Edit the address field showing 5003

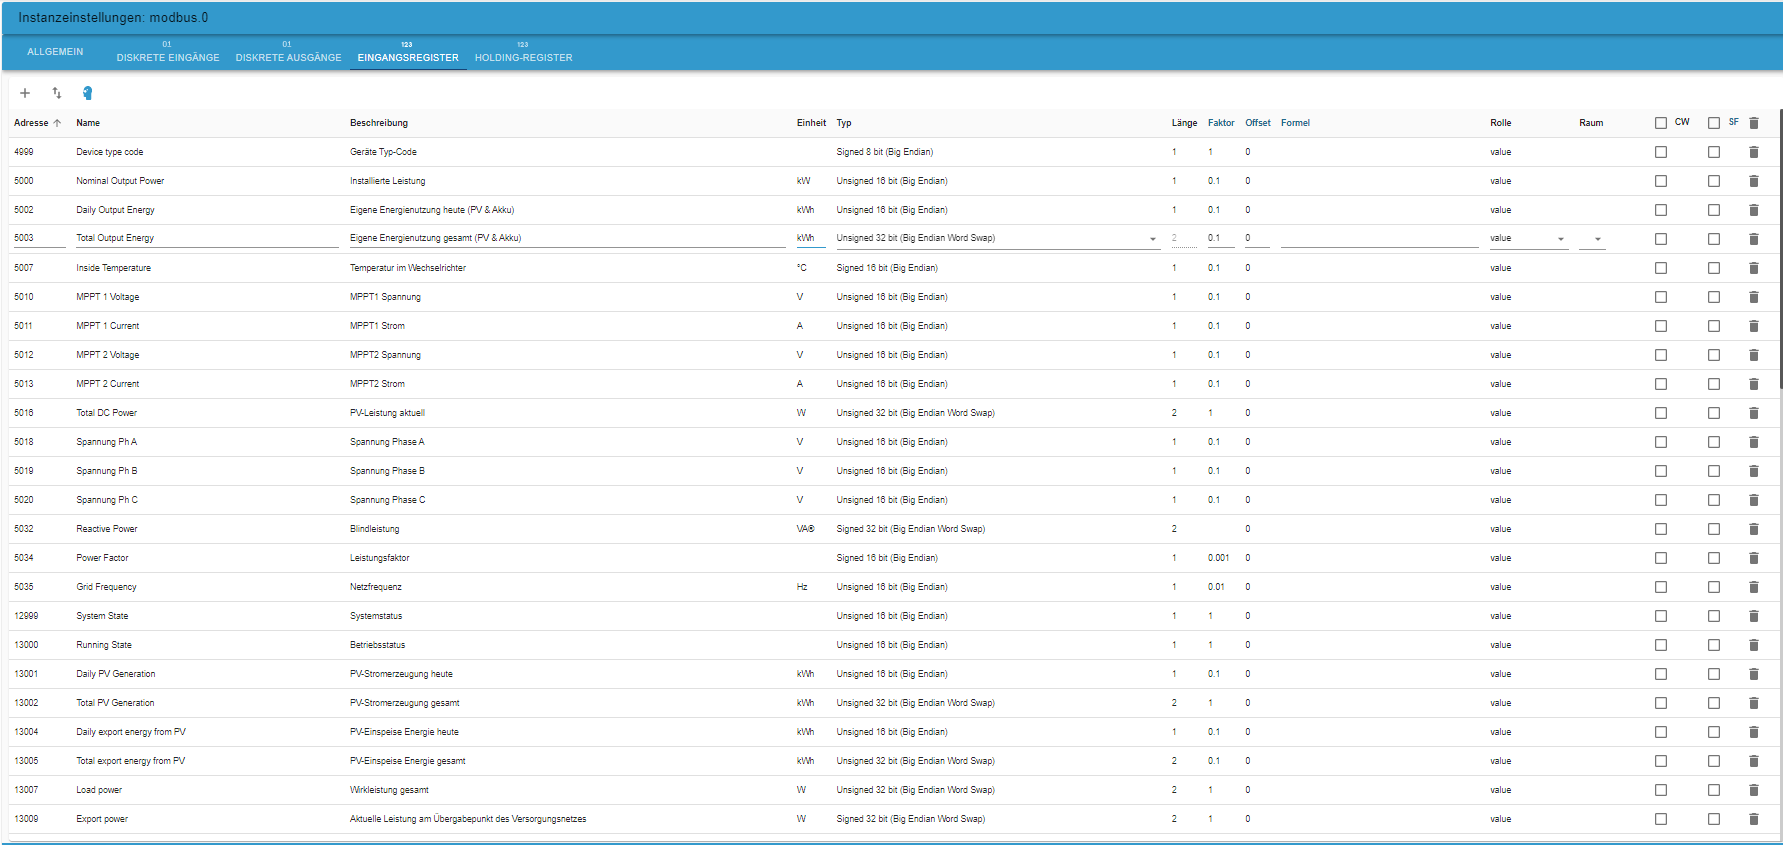(x=39, y=238)
